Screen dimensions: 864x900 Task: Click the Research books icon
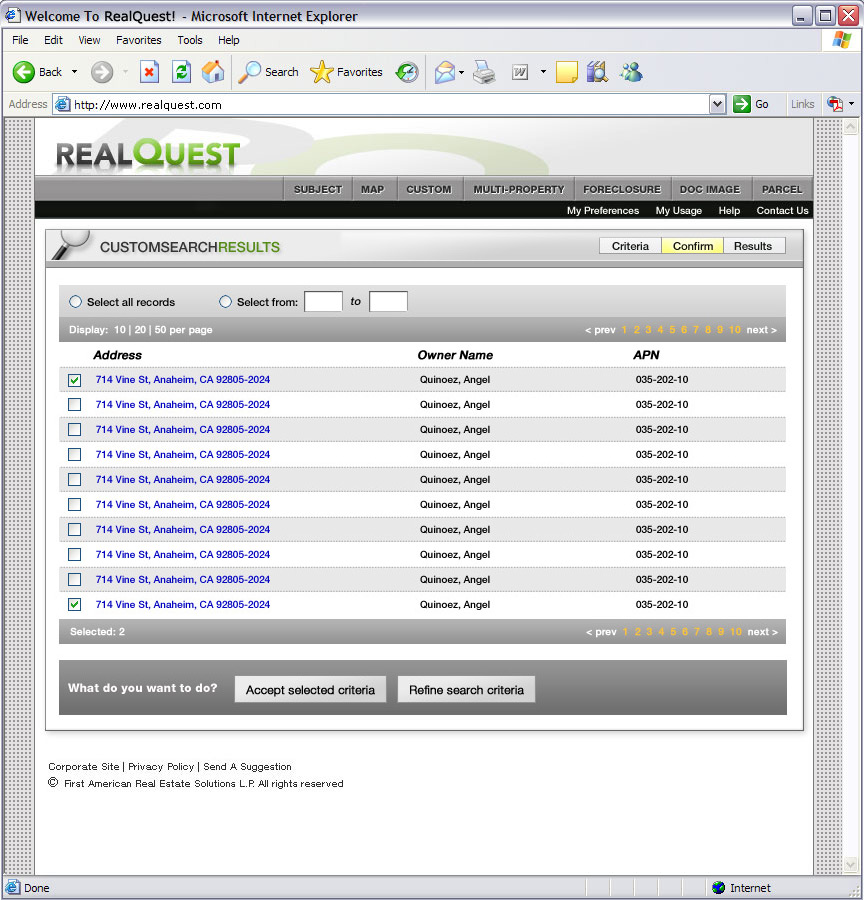597,72
